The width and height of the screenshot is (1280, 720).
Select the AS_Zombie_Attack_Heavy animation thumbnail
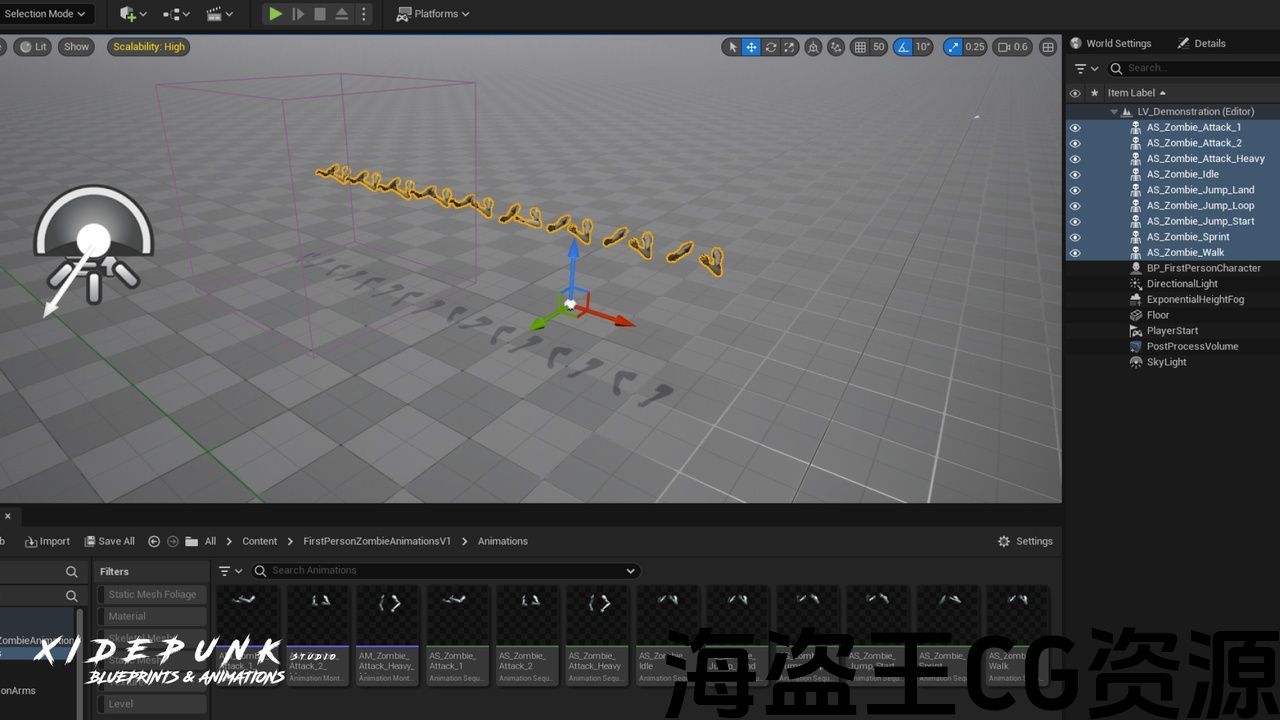coord(597,635)
